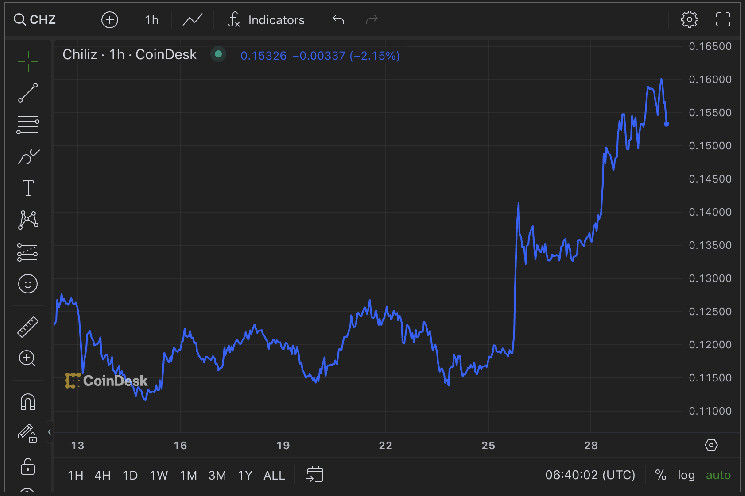
Task: Set range to 1M
Action: 188,476
